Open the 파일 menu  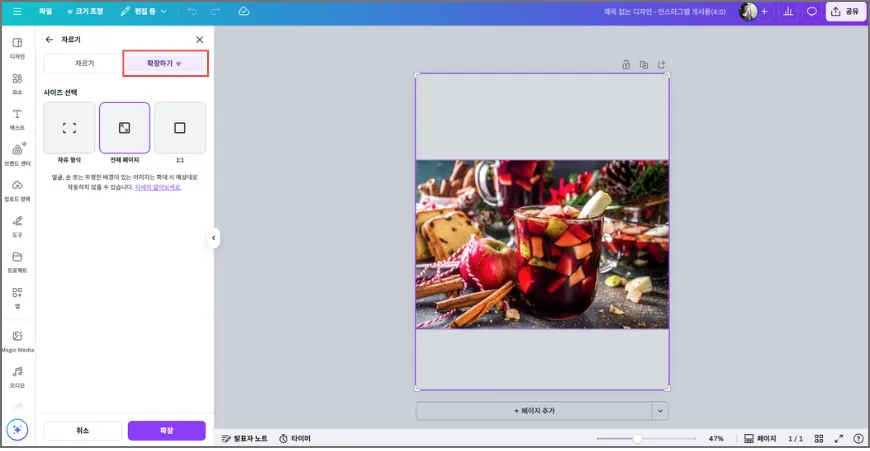pos(45,11)
